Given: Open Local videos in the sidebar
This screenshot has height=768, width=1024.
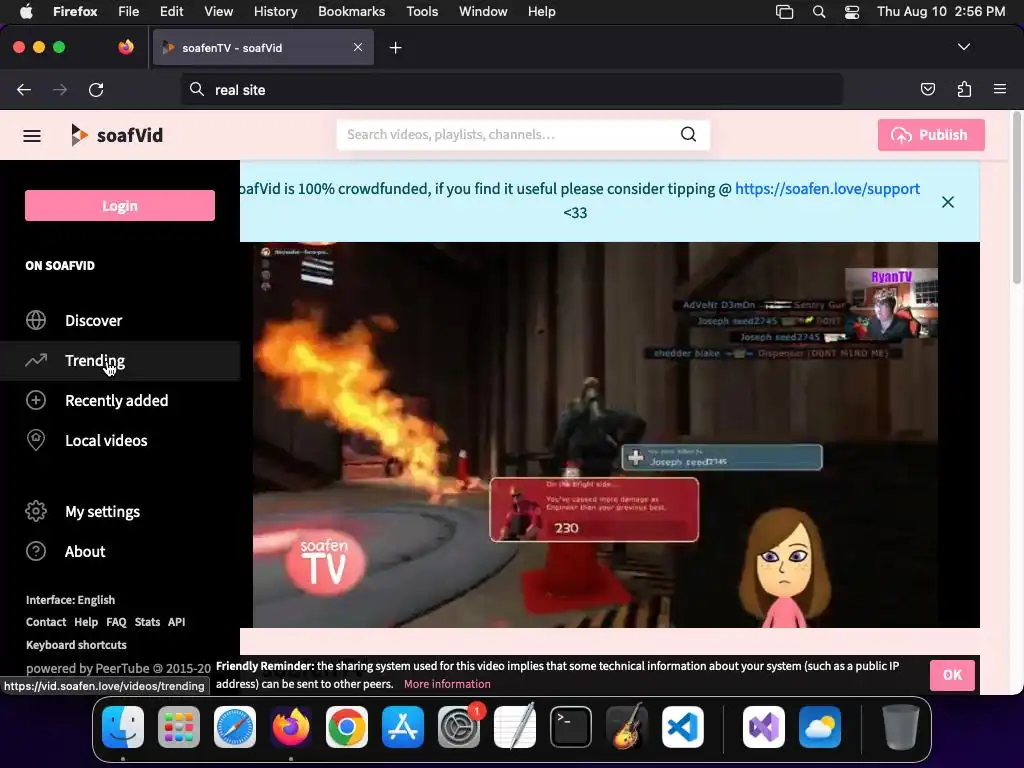Looking at the screenshot, I should coord(120,440).
